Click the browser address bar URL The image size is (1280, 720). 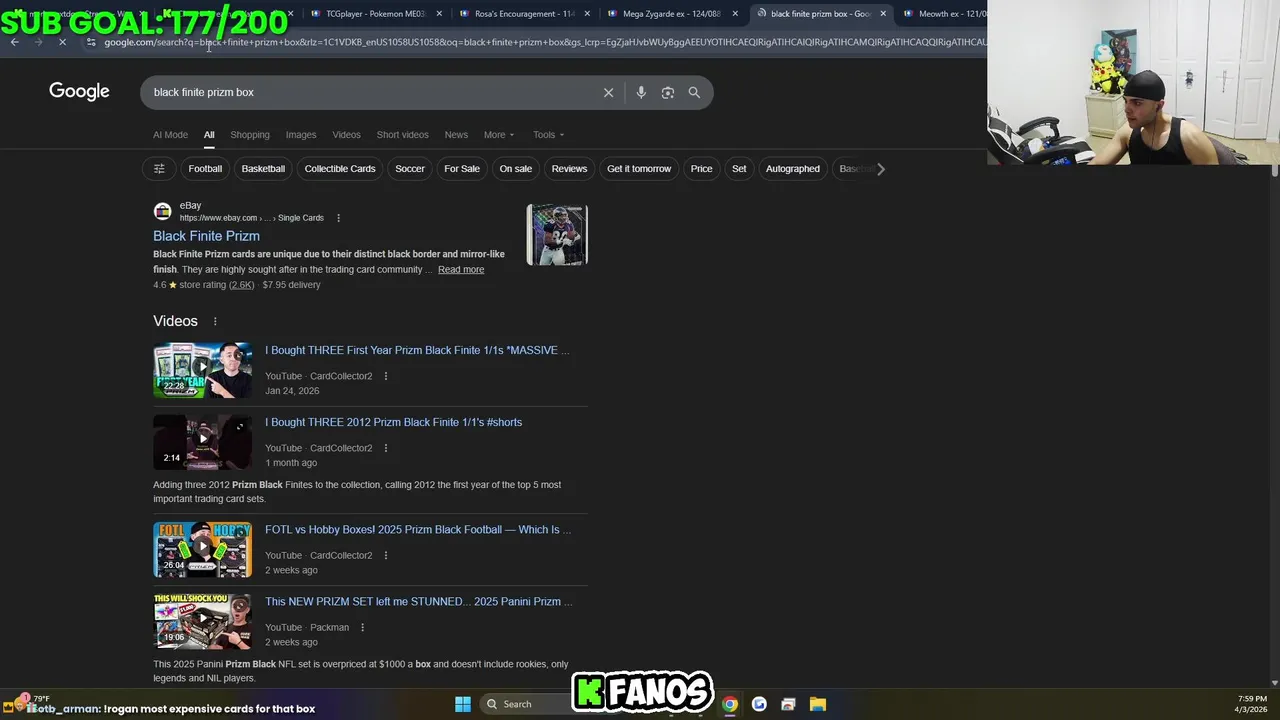544,42
